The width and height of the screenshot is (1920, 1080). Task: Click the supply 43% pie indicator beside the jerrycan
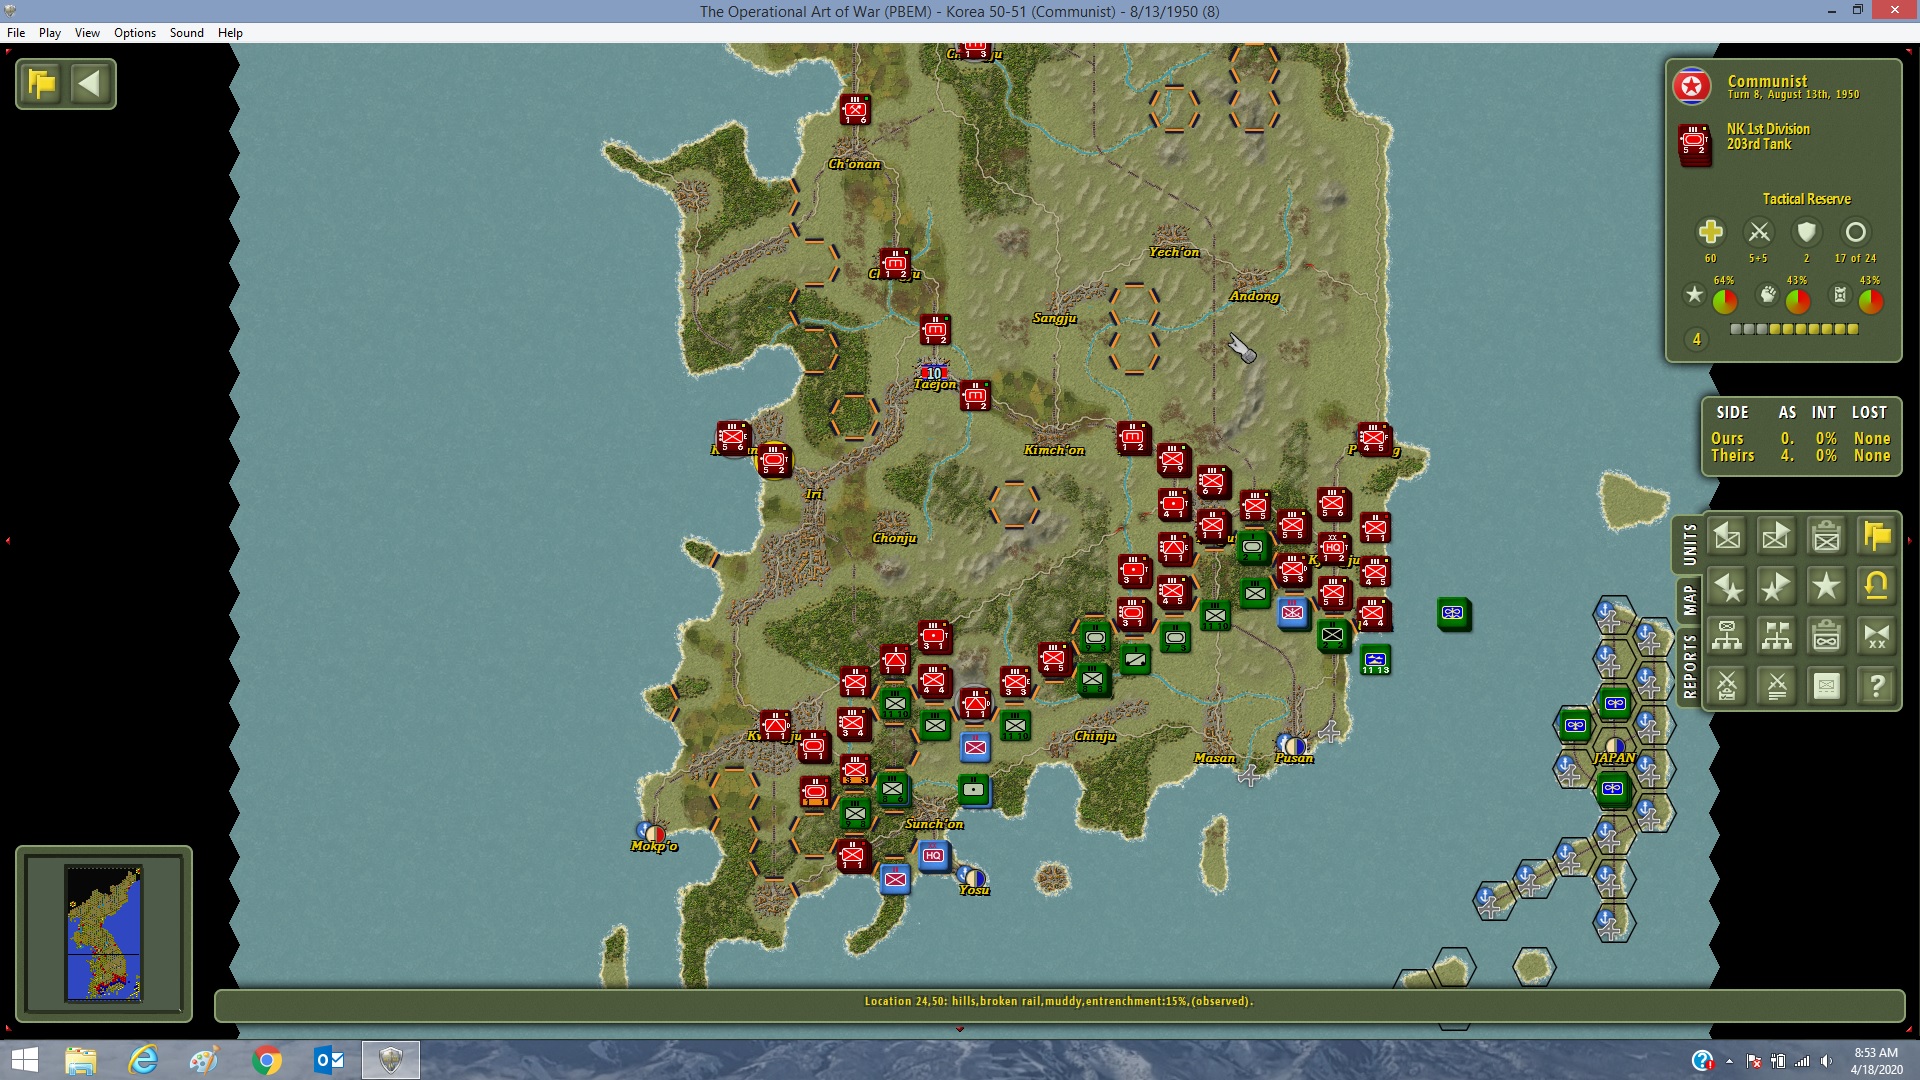1871,301
